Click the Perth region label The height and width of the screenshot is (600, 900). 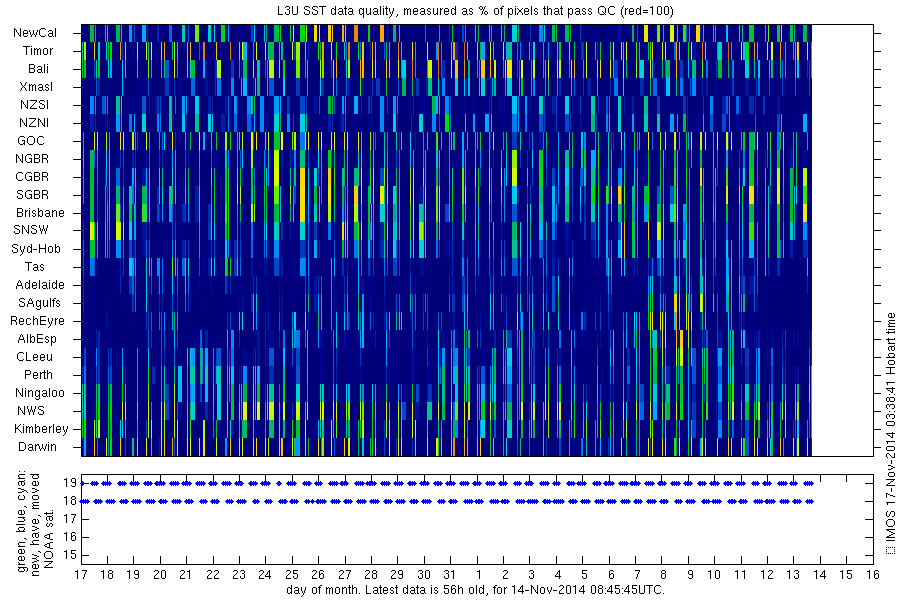click(38, 374)
